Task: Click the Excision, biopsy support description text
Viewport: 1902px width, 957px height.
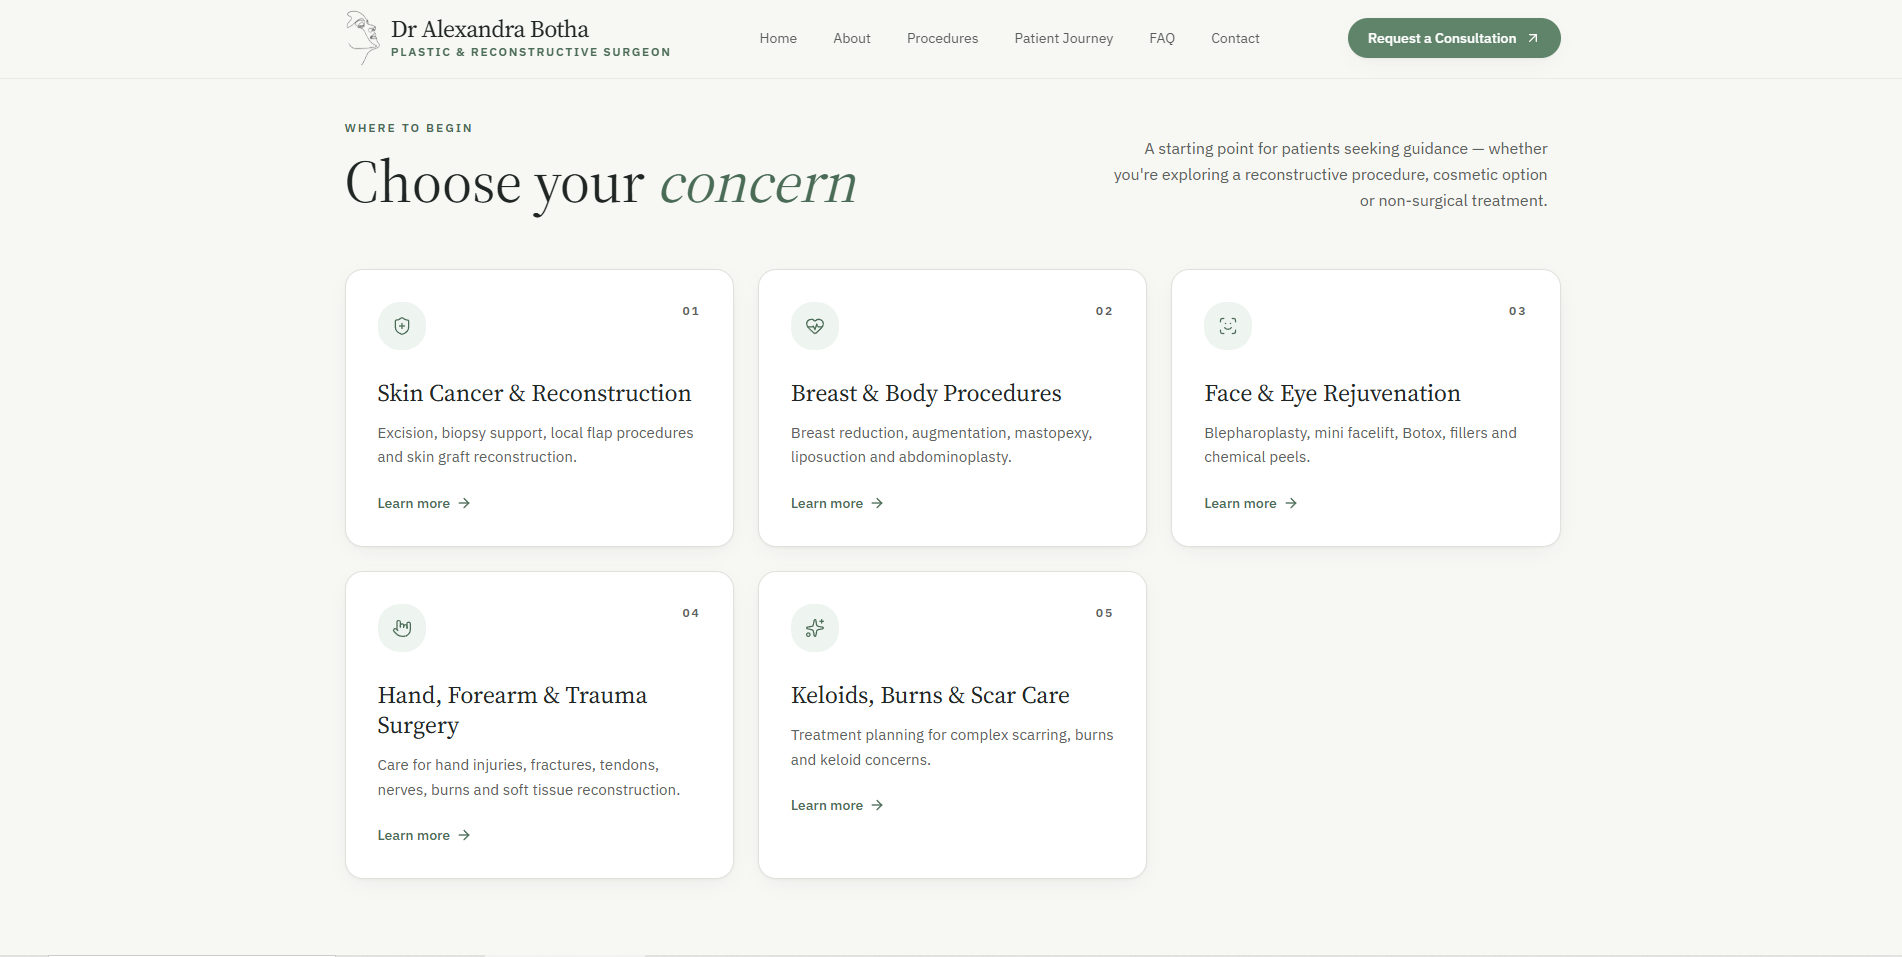Action: 535,445
